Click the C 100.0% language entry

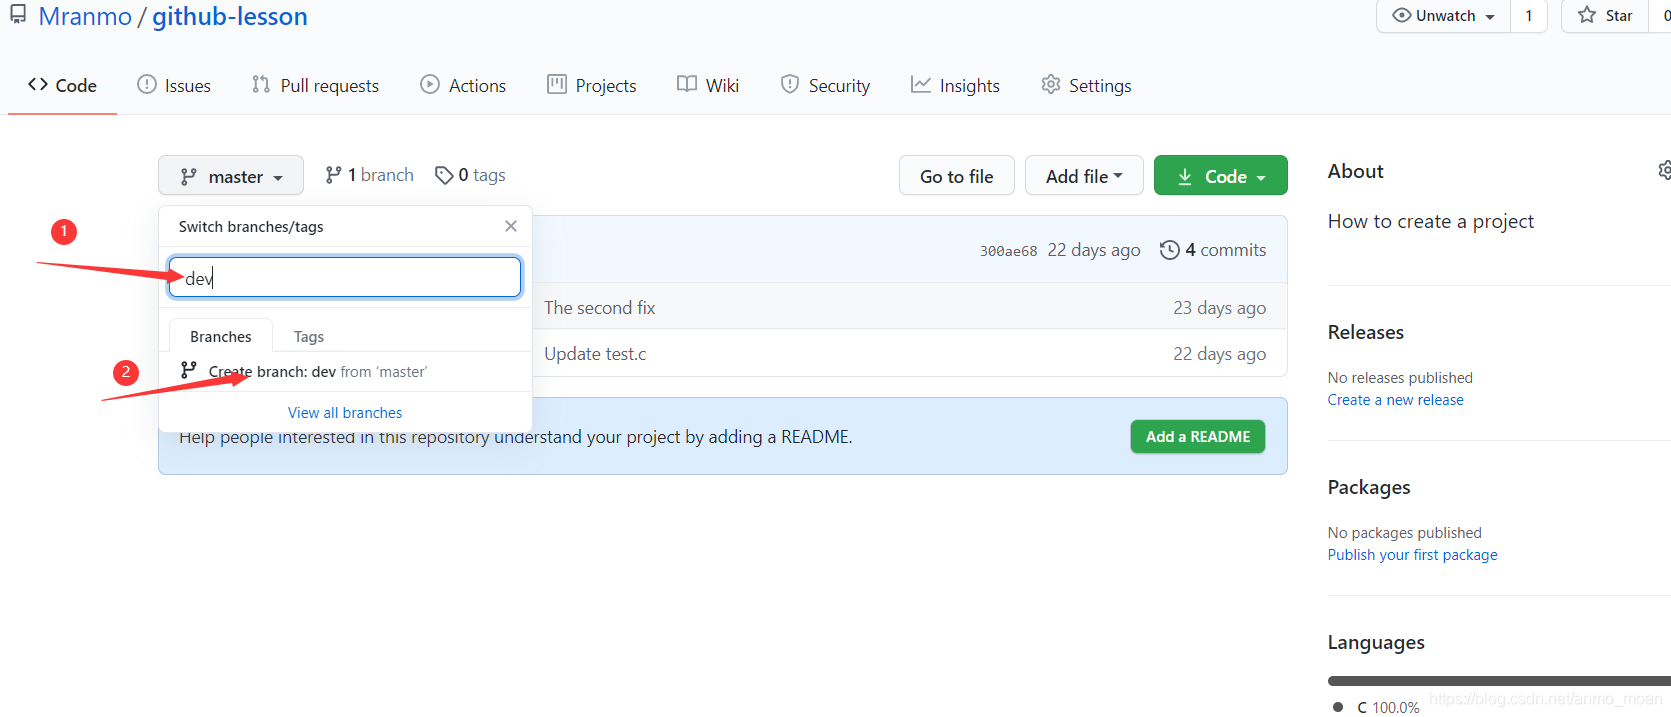coord(1376,707)
